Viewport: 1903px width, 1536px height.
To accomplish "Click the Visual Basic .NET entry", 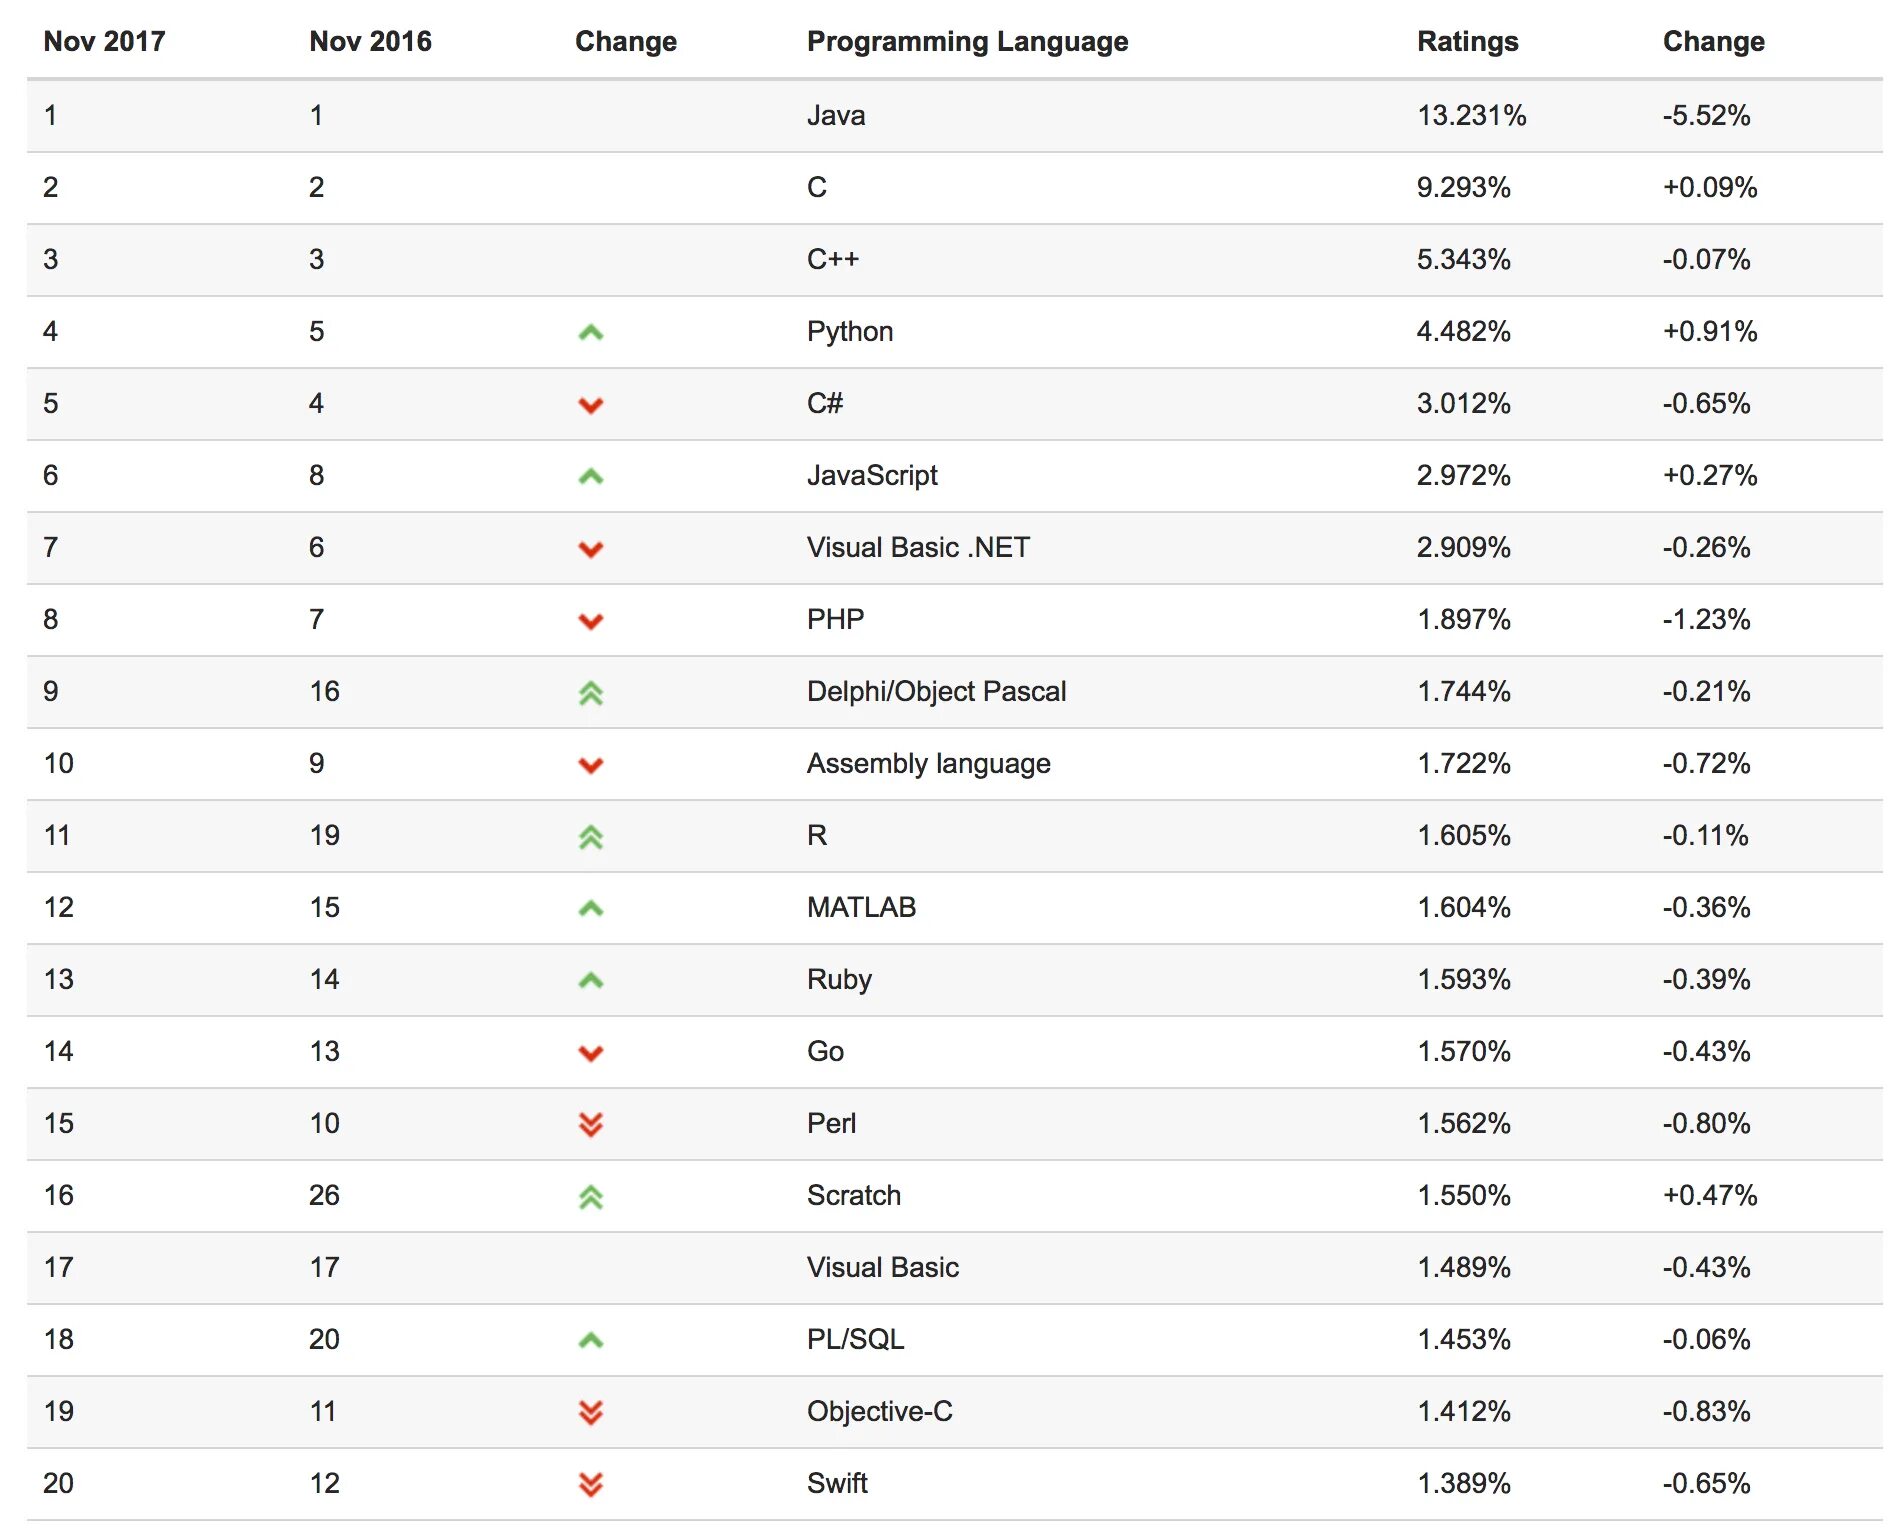I will (918, 547).
